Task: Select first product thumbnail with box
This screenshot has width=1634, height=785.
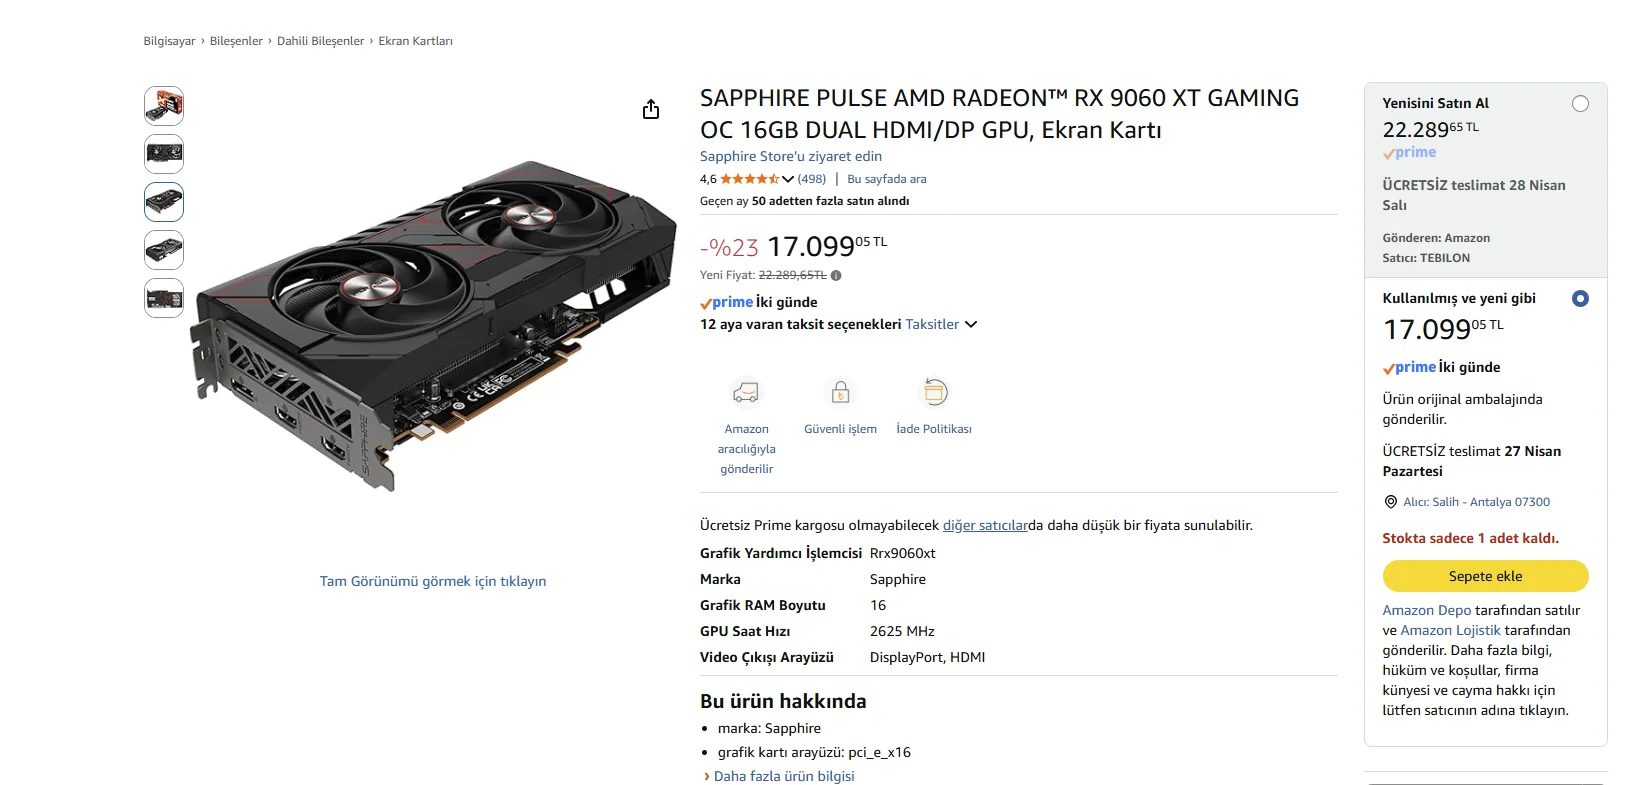Action: tap(164, 106)
